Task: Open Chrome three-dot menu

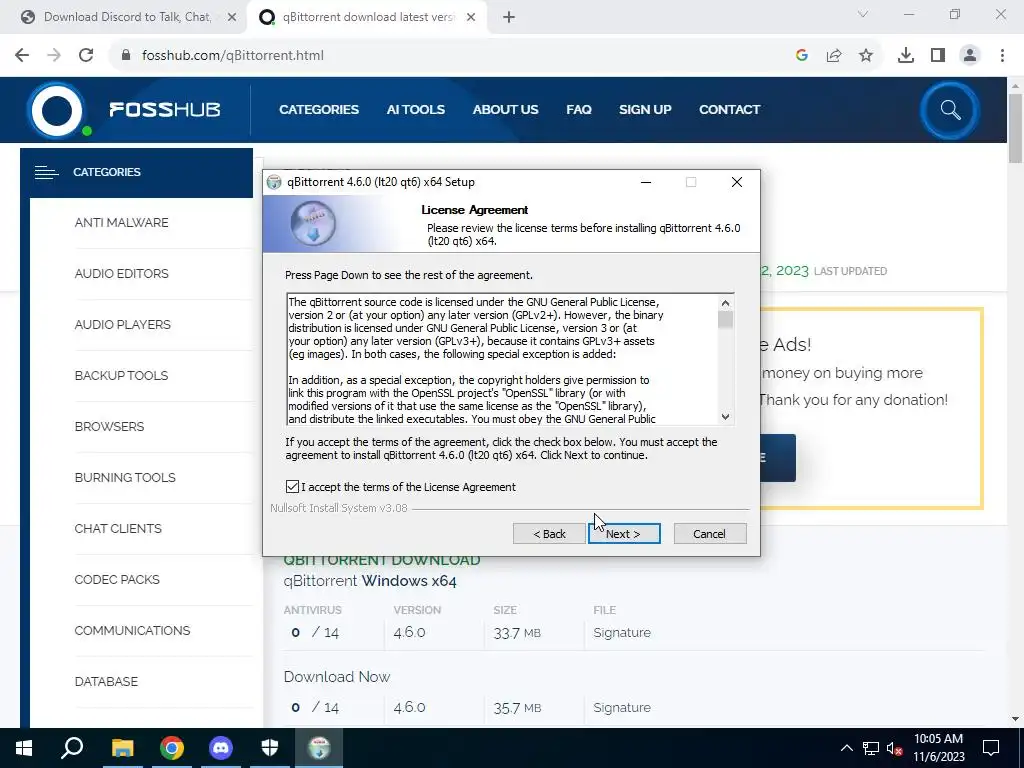Action: [1002, 56]
